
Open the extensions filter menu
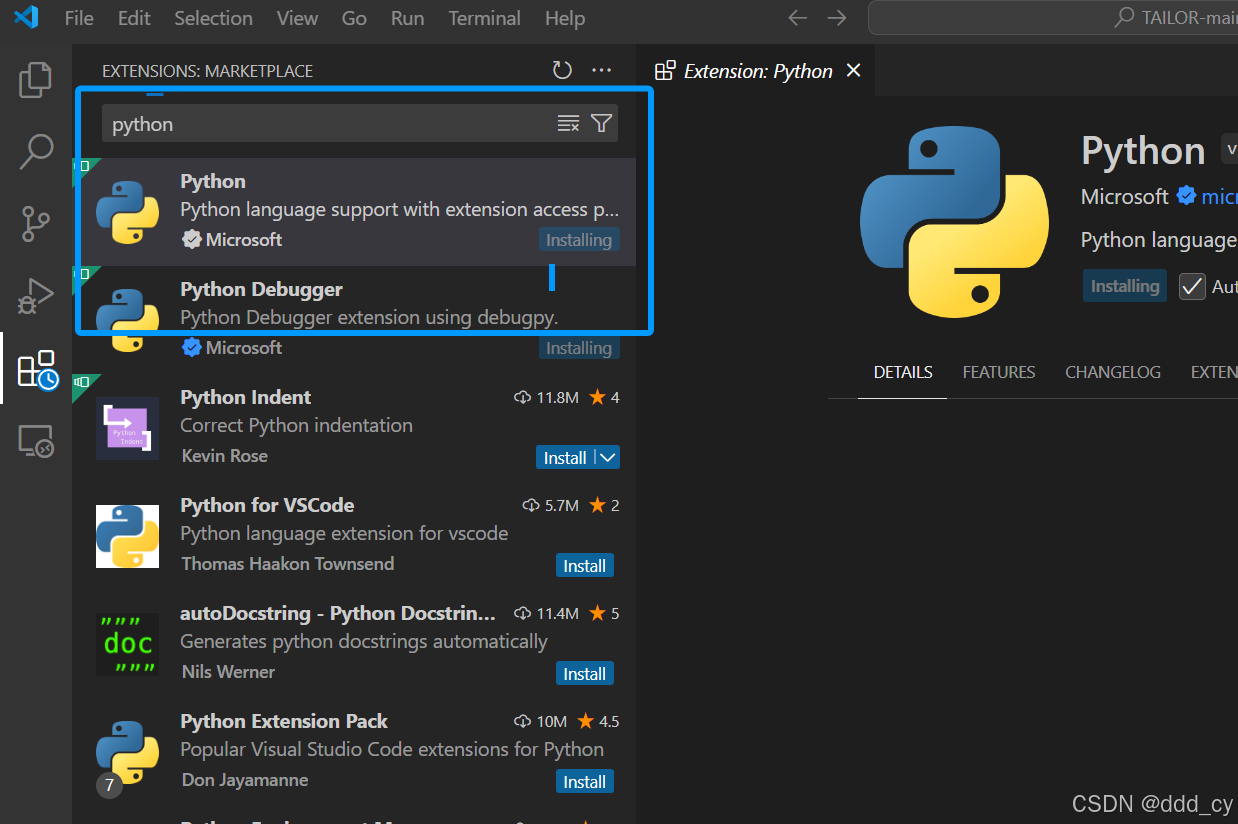(601, 123)
